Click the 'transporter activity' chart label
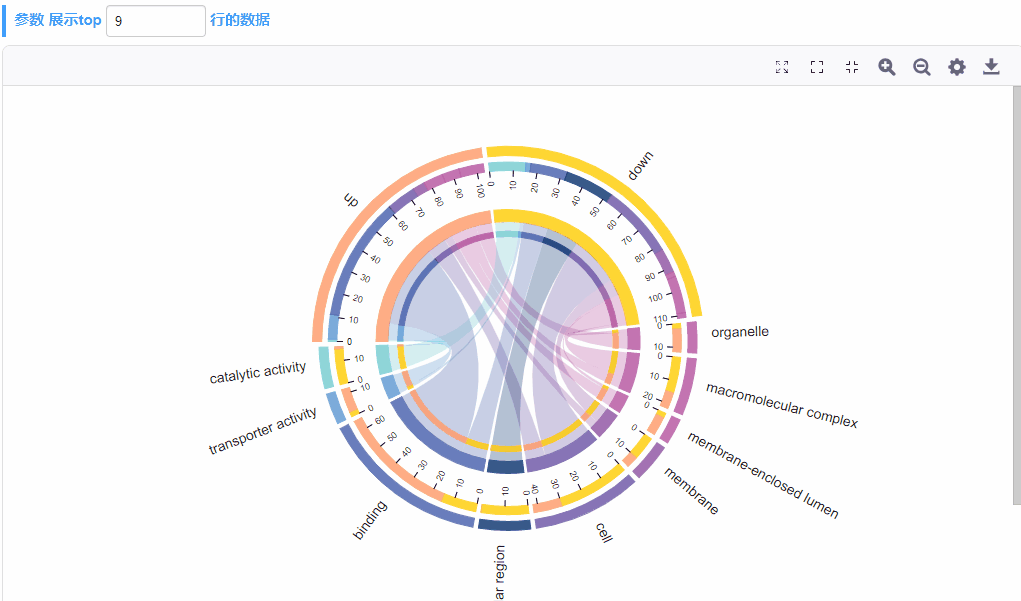Viewport: 1021px width, 601px height. (262, 430)
